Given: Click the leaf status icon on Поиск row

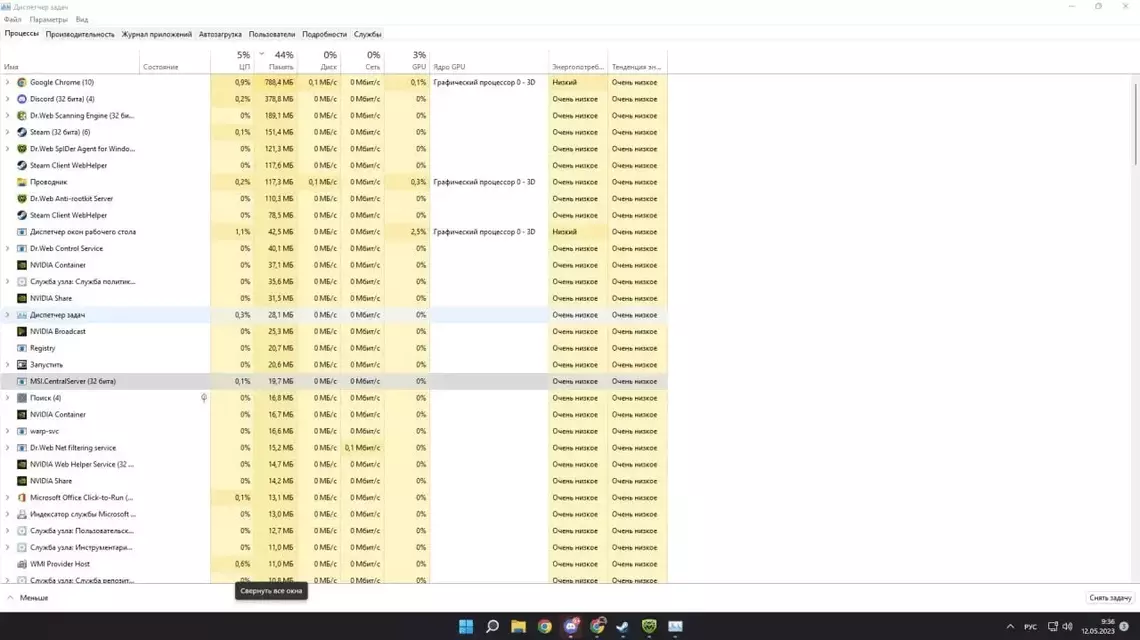Looking at the screenshot, I should coord(204,398).
